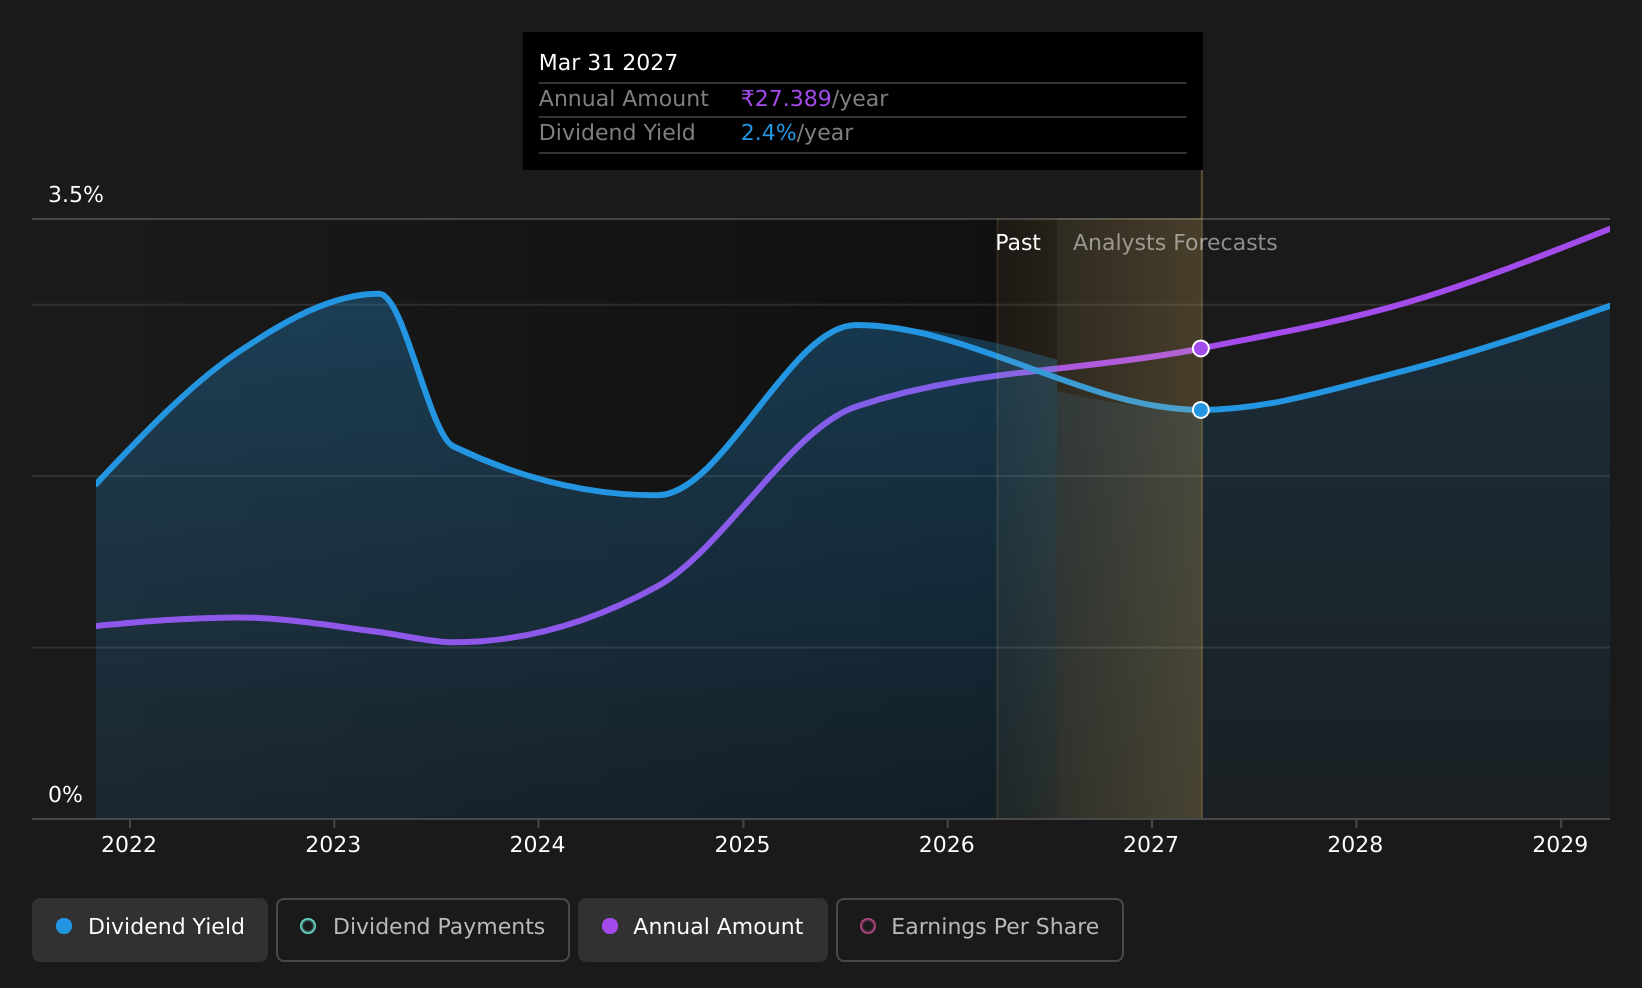Click the 2022 axis label

(x=129, y=845)
